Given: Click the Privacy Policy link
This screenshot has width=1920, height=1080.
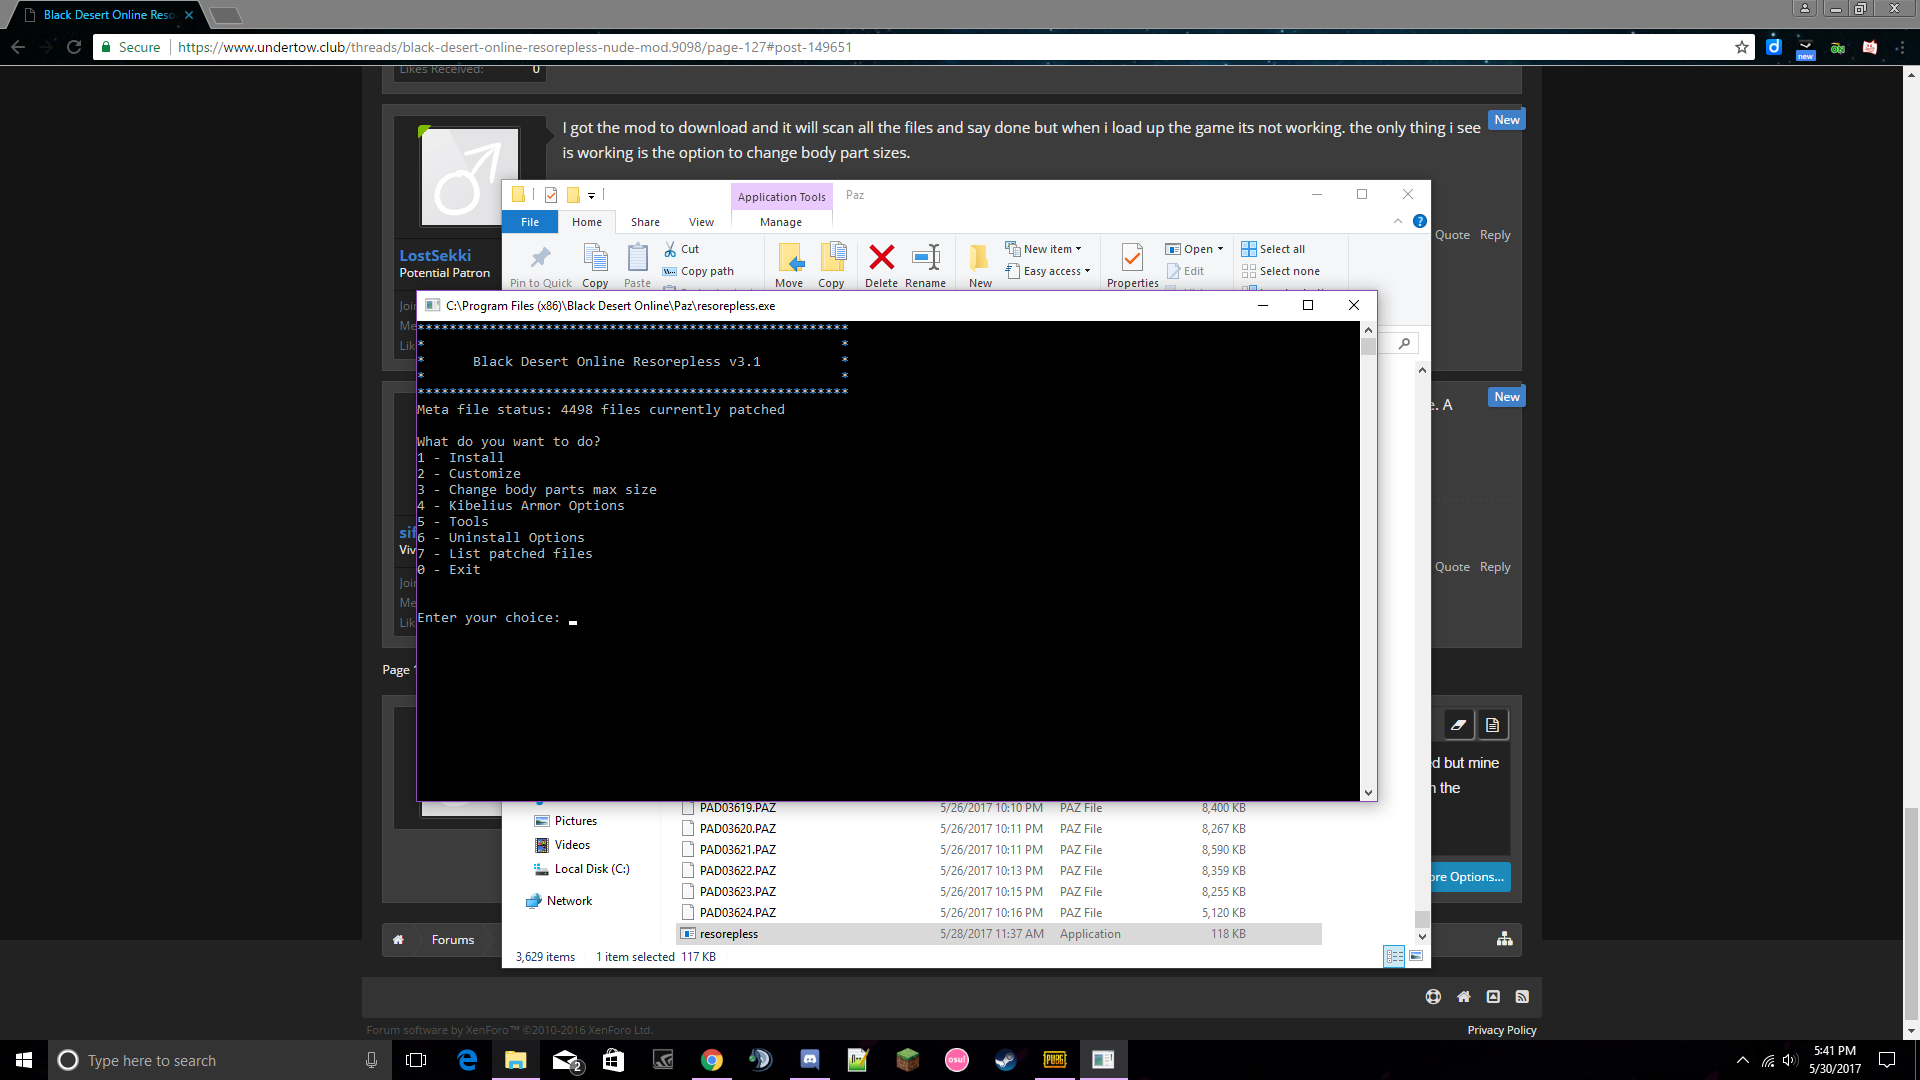Looking at the screenshot, I should coord(1501,1030).
